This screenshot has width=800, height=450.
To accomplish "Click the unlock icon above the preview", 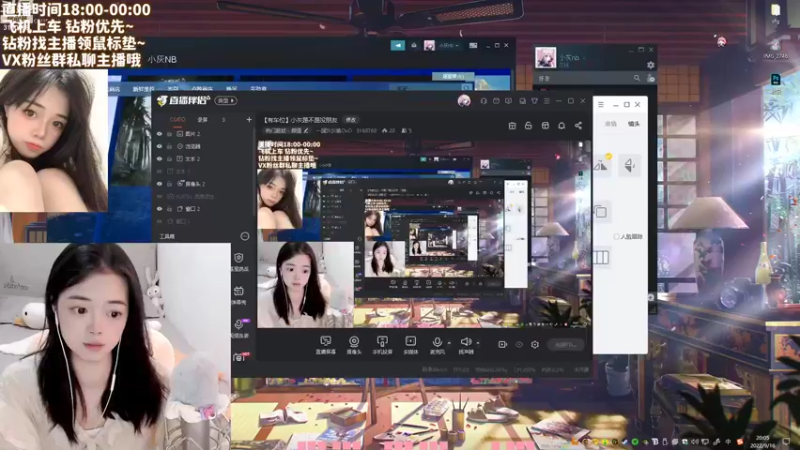I will pos(529,126).
